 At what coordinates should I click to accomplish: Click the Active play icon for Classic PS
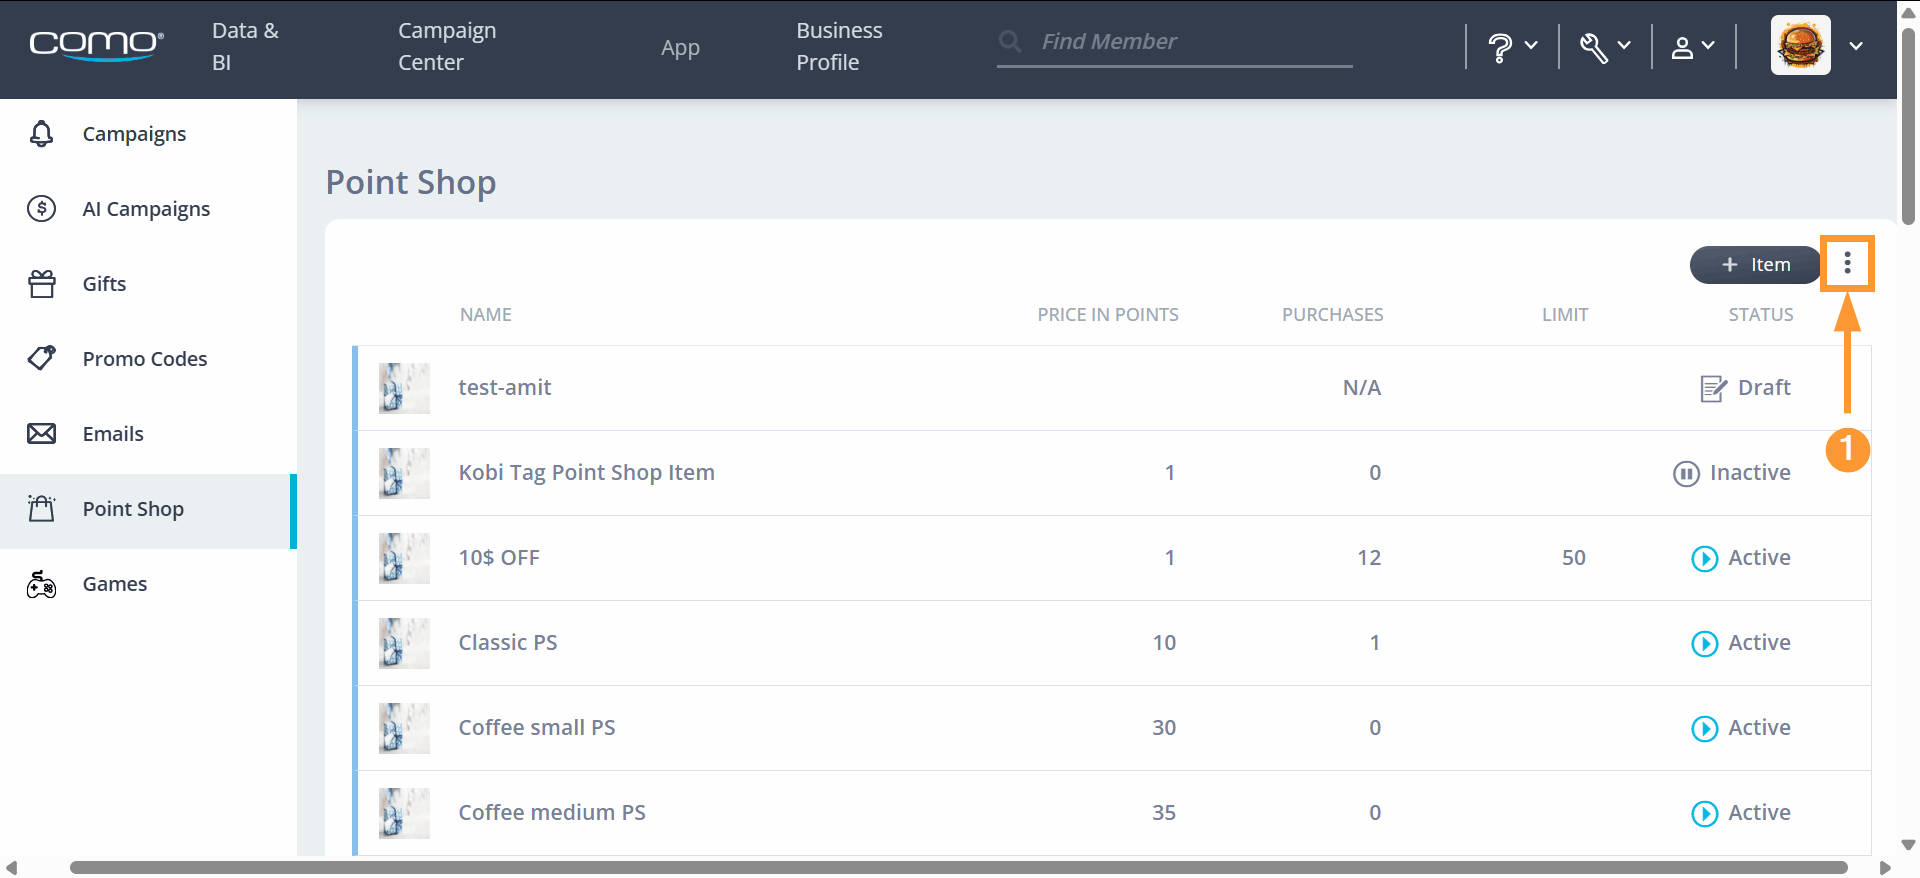click(1704, 643)
